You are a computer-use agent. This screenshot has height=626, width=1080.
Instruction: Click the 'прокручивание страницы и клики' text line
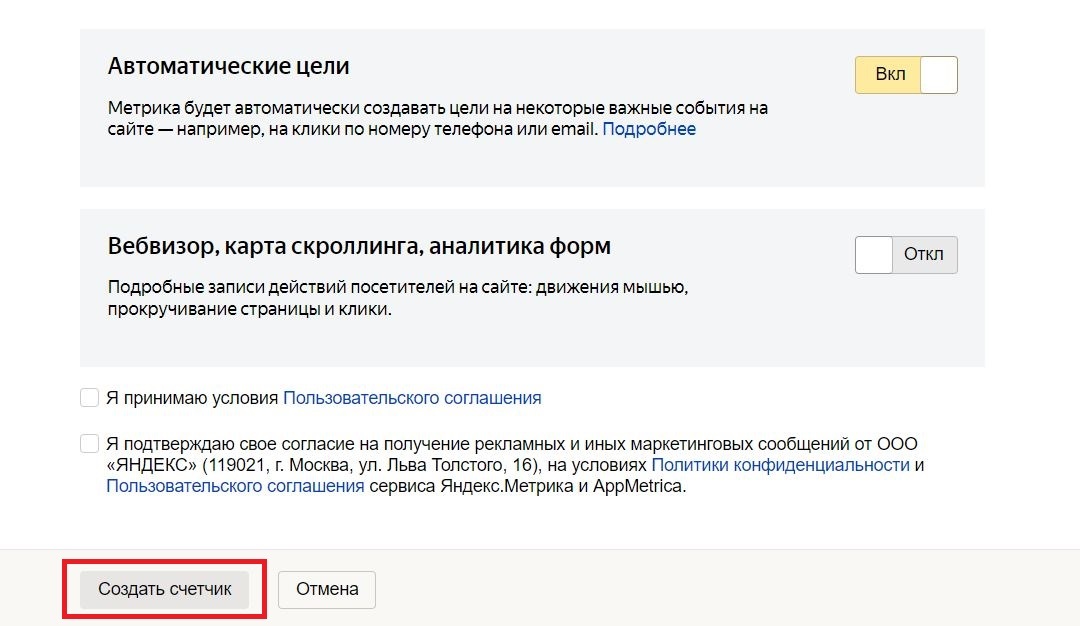[249, 310]
